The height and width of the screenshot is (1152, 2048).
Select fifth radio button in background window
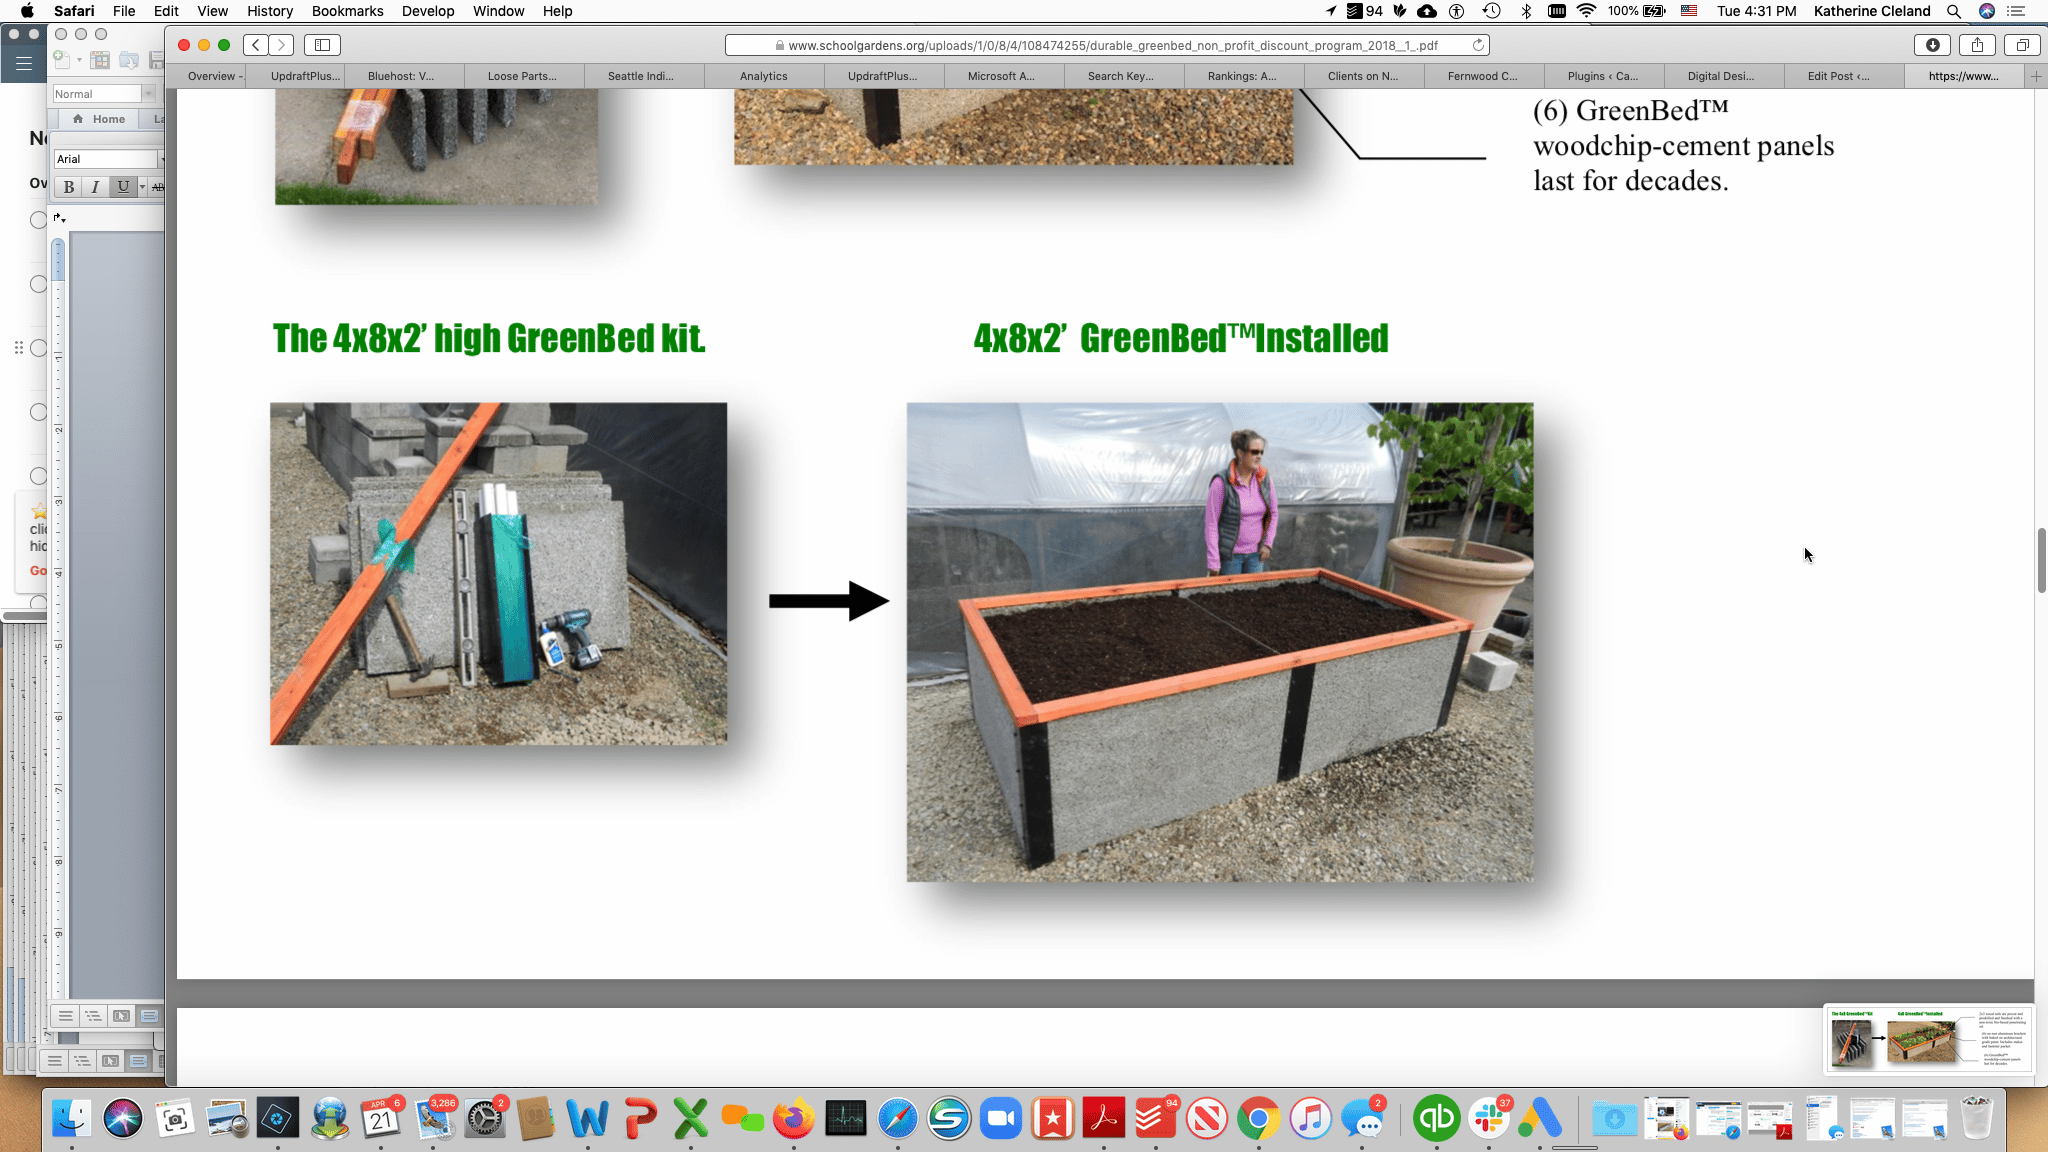pyautogui.click(x=39, y=476)
